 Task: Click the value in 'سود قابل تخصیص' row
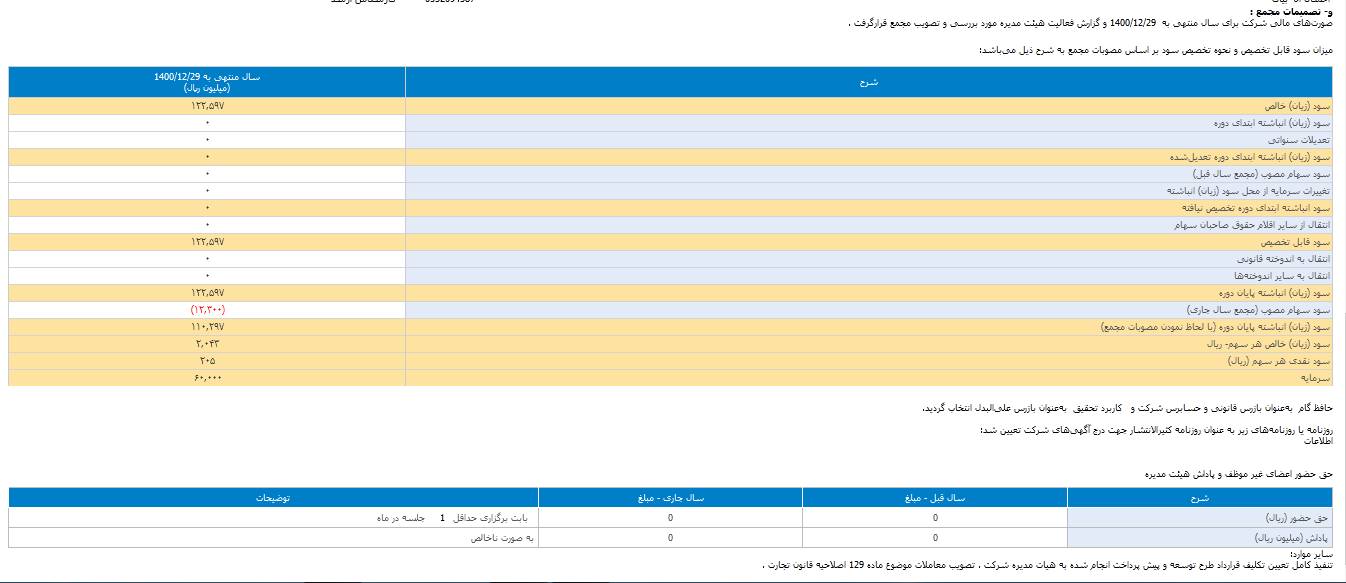point(207,242)
